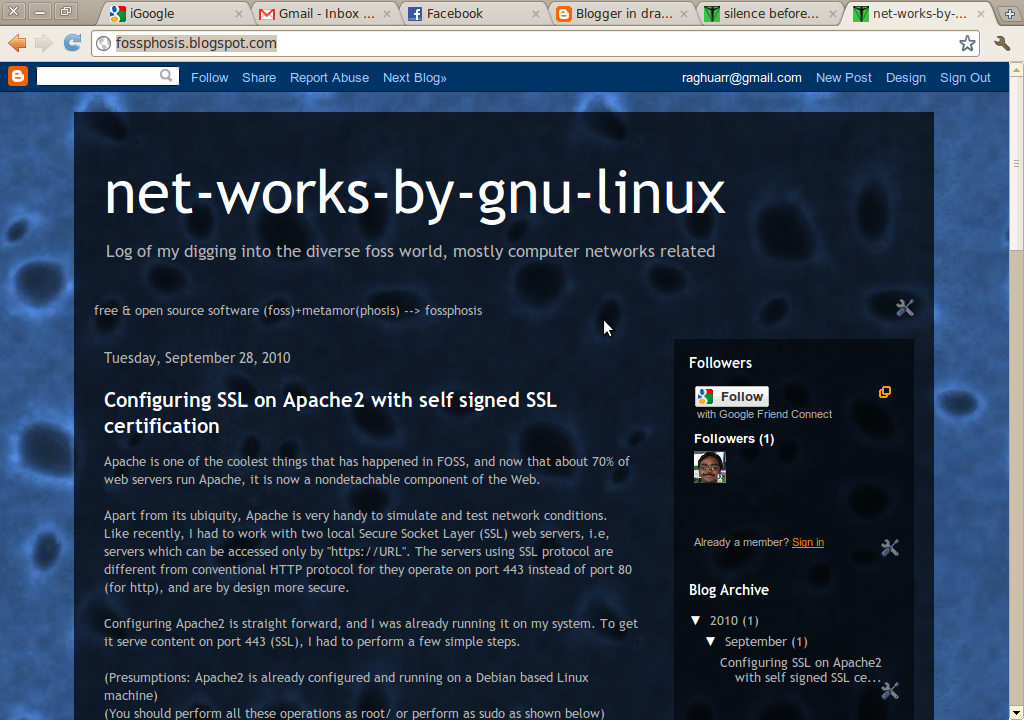Image resolution: width=1024 pixels, height=720 pixels.
Task: Close the Gmail tab
Action: [387, 14]
